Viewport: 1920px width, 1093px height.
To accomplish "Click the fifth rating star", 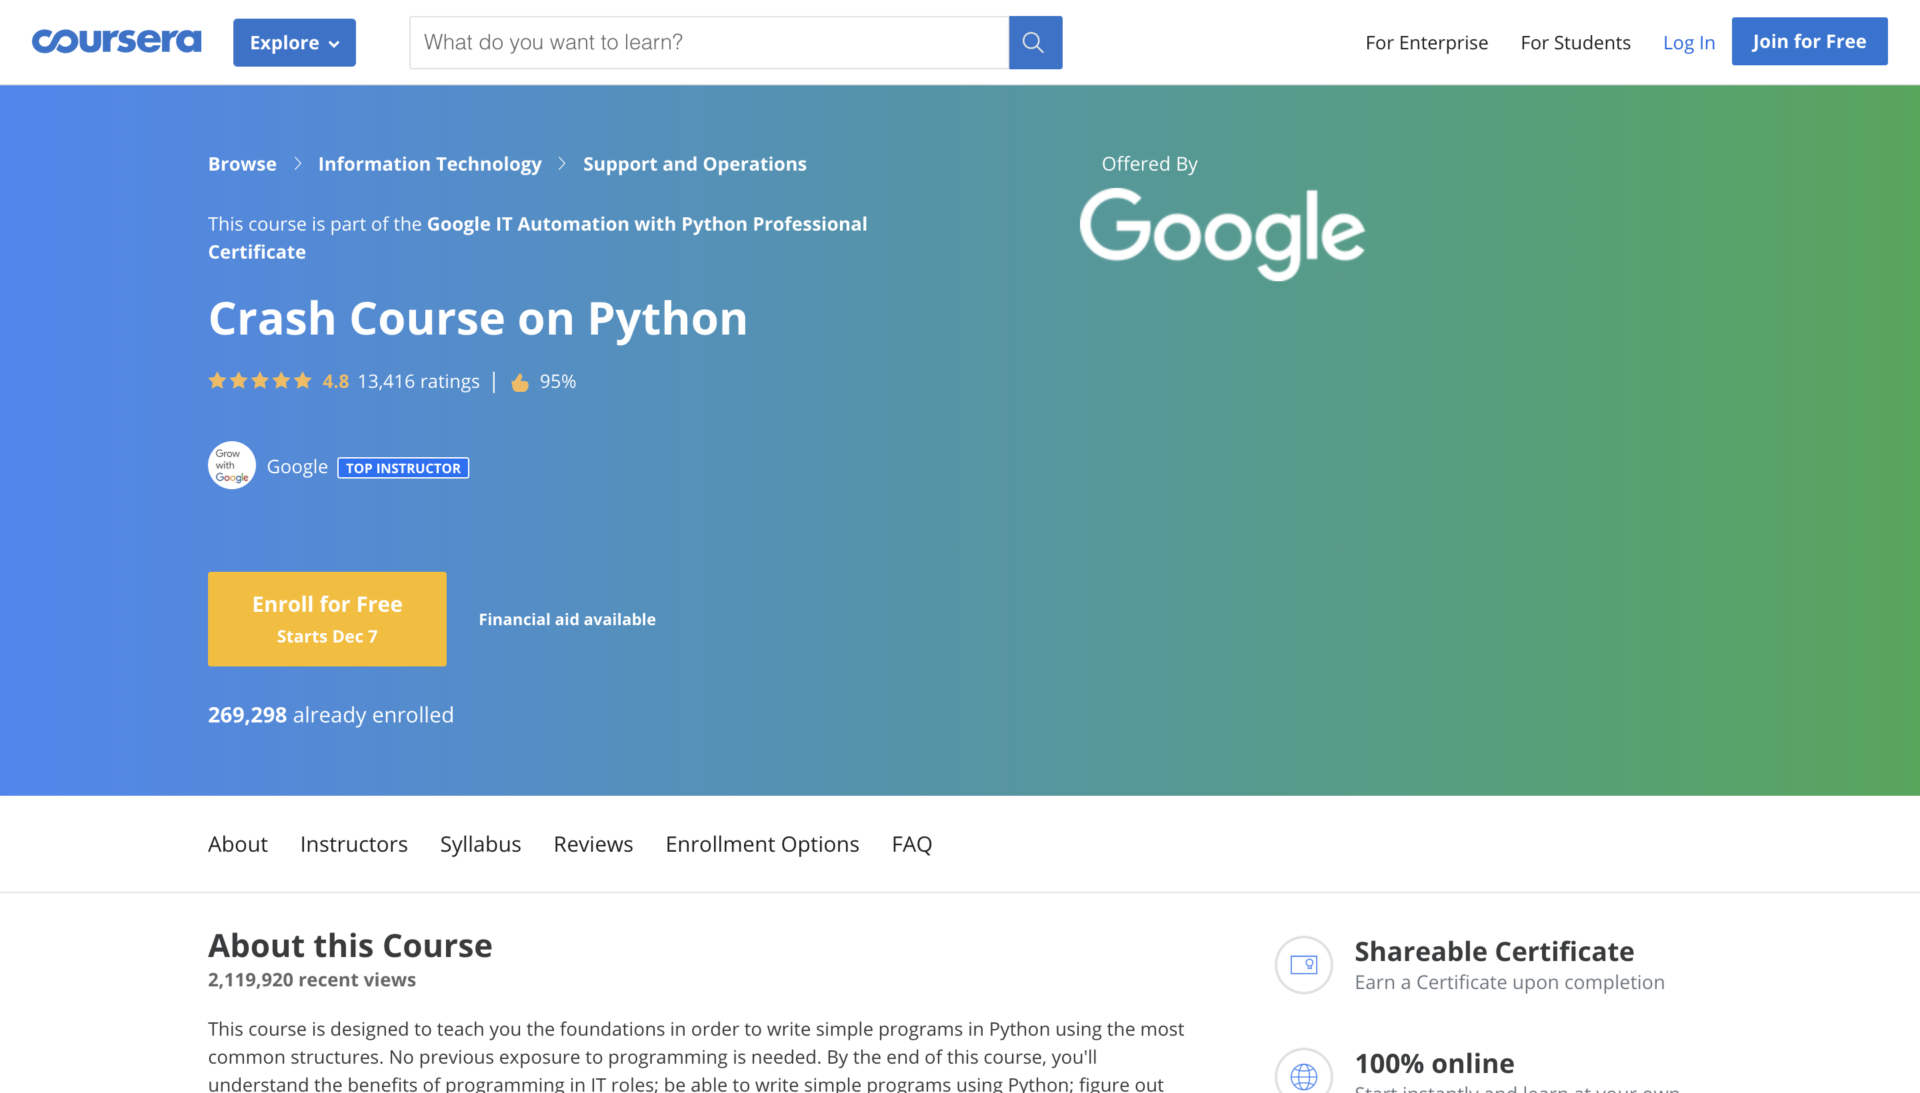I will pos(303,380).
